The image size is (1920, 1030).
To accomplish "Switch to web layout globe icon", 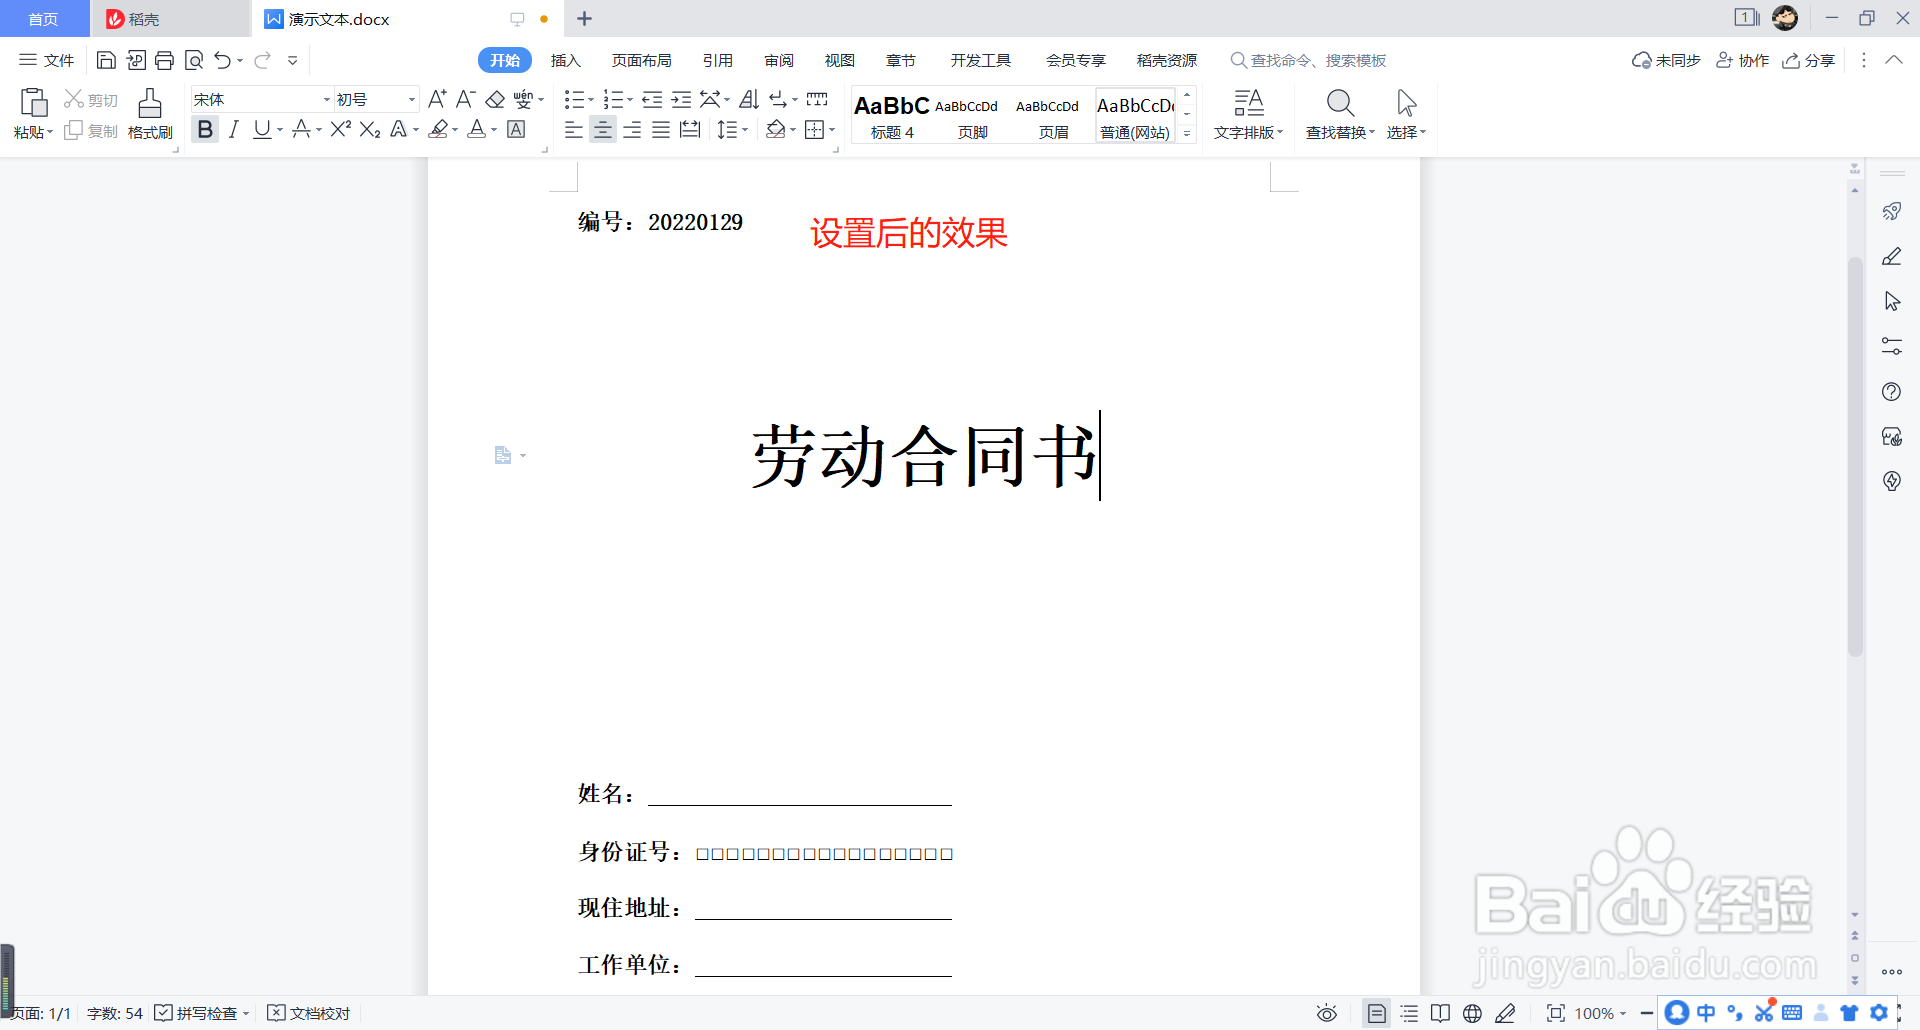I will click(1472, 1013).
